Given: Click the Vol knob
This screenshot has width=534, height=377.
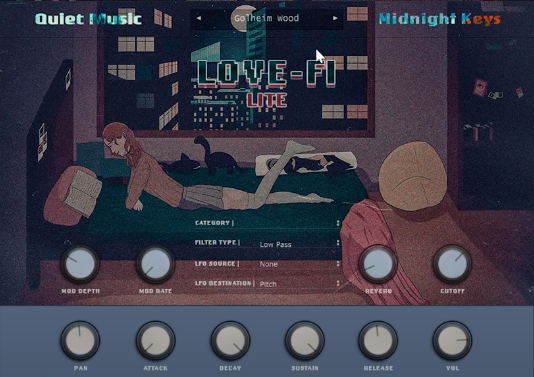Looking at the screenshot, I should [x=452, y=340].
